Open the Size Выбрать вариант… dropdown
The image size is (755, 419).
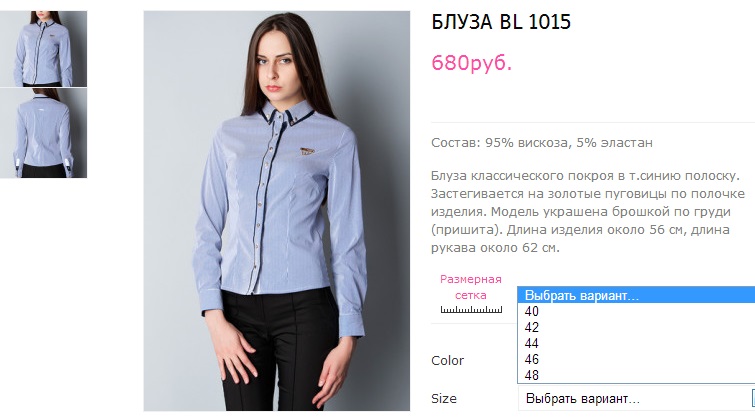click(x=637, y=399)
